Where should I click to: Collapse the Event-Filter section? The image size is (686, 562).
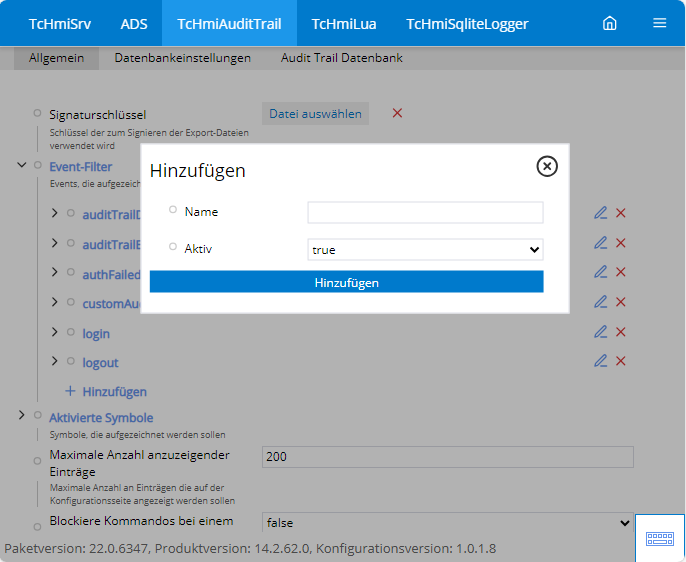(x=21, y=165)
